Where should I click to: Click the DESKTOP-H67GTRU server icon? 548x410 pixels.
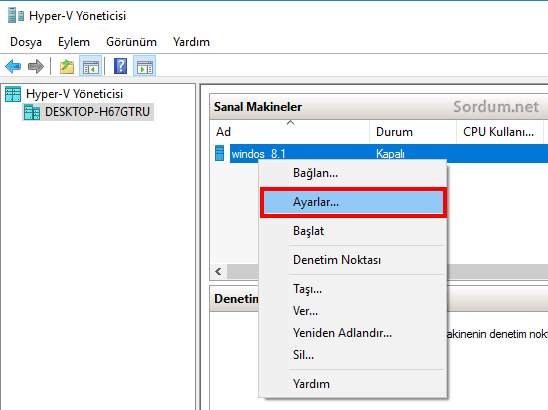click(x=32, y=112)
